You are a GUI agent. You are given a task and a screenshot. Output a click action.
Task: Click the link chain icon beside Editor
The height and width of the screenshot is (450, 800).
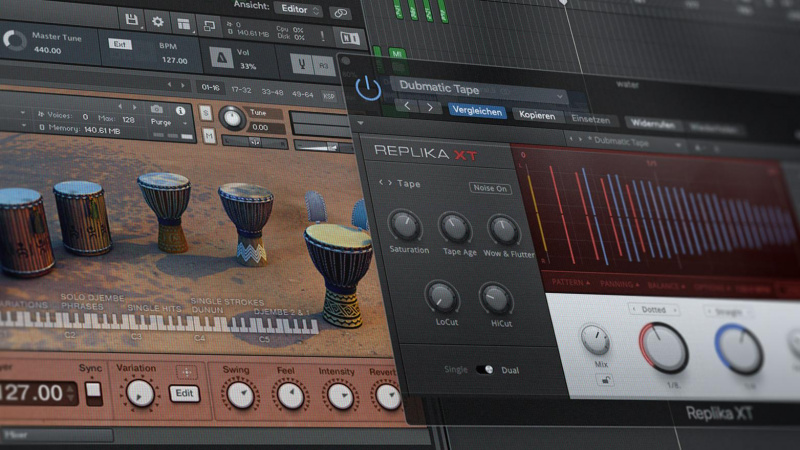click(x=340, y=14)
